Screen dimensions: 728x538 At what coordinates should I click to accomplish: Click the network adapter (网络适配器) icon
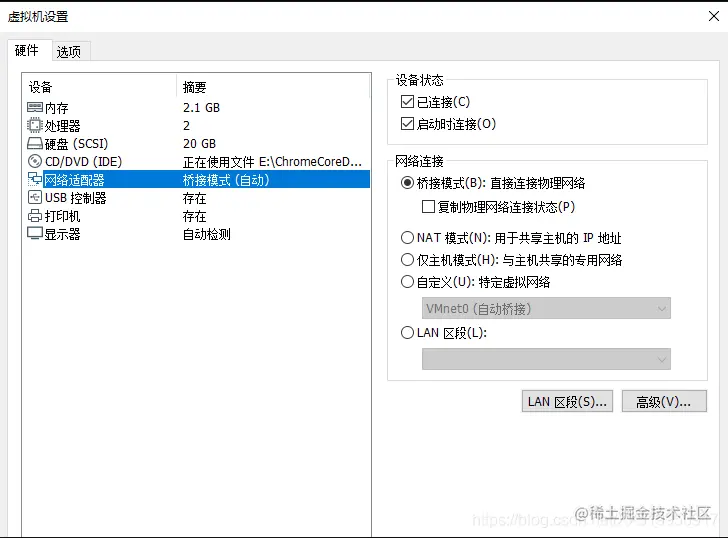coord(35,179)
